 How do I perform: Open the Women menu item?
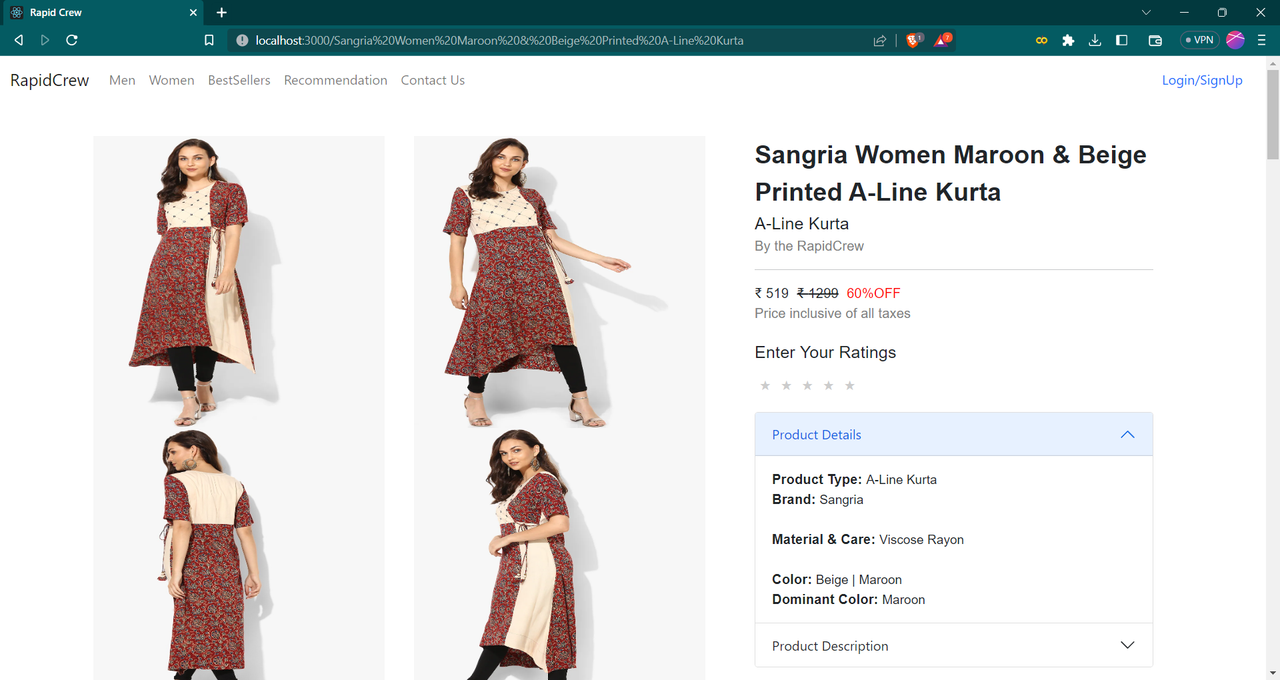click(172, 80)
